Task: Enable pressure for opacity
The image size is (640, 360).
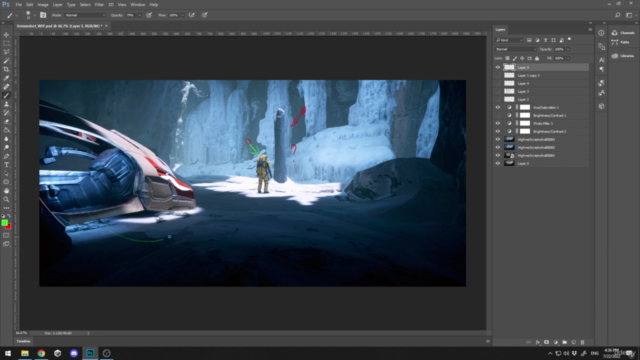Action: click(x=149, y=15)
